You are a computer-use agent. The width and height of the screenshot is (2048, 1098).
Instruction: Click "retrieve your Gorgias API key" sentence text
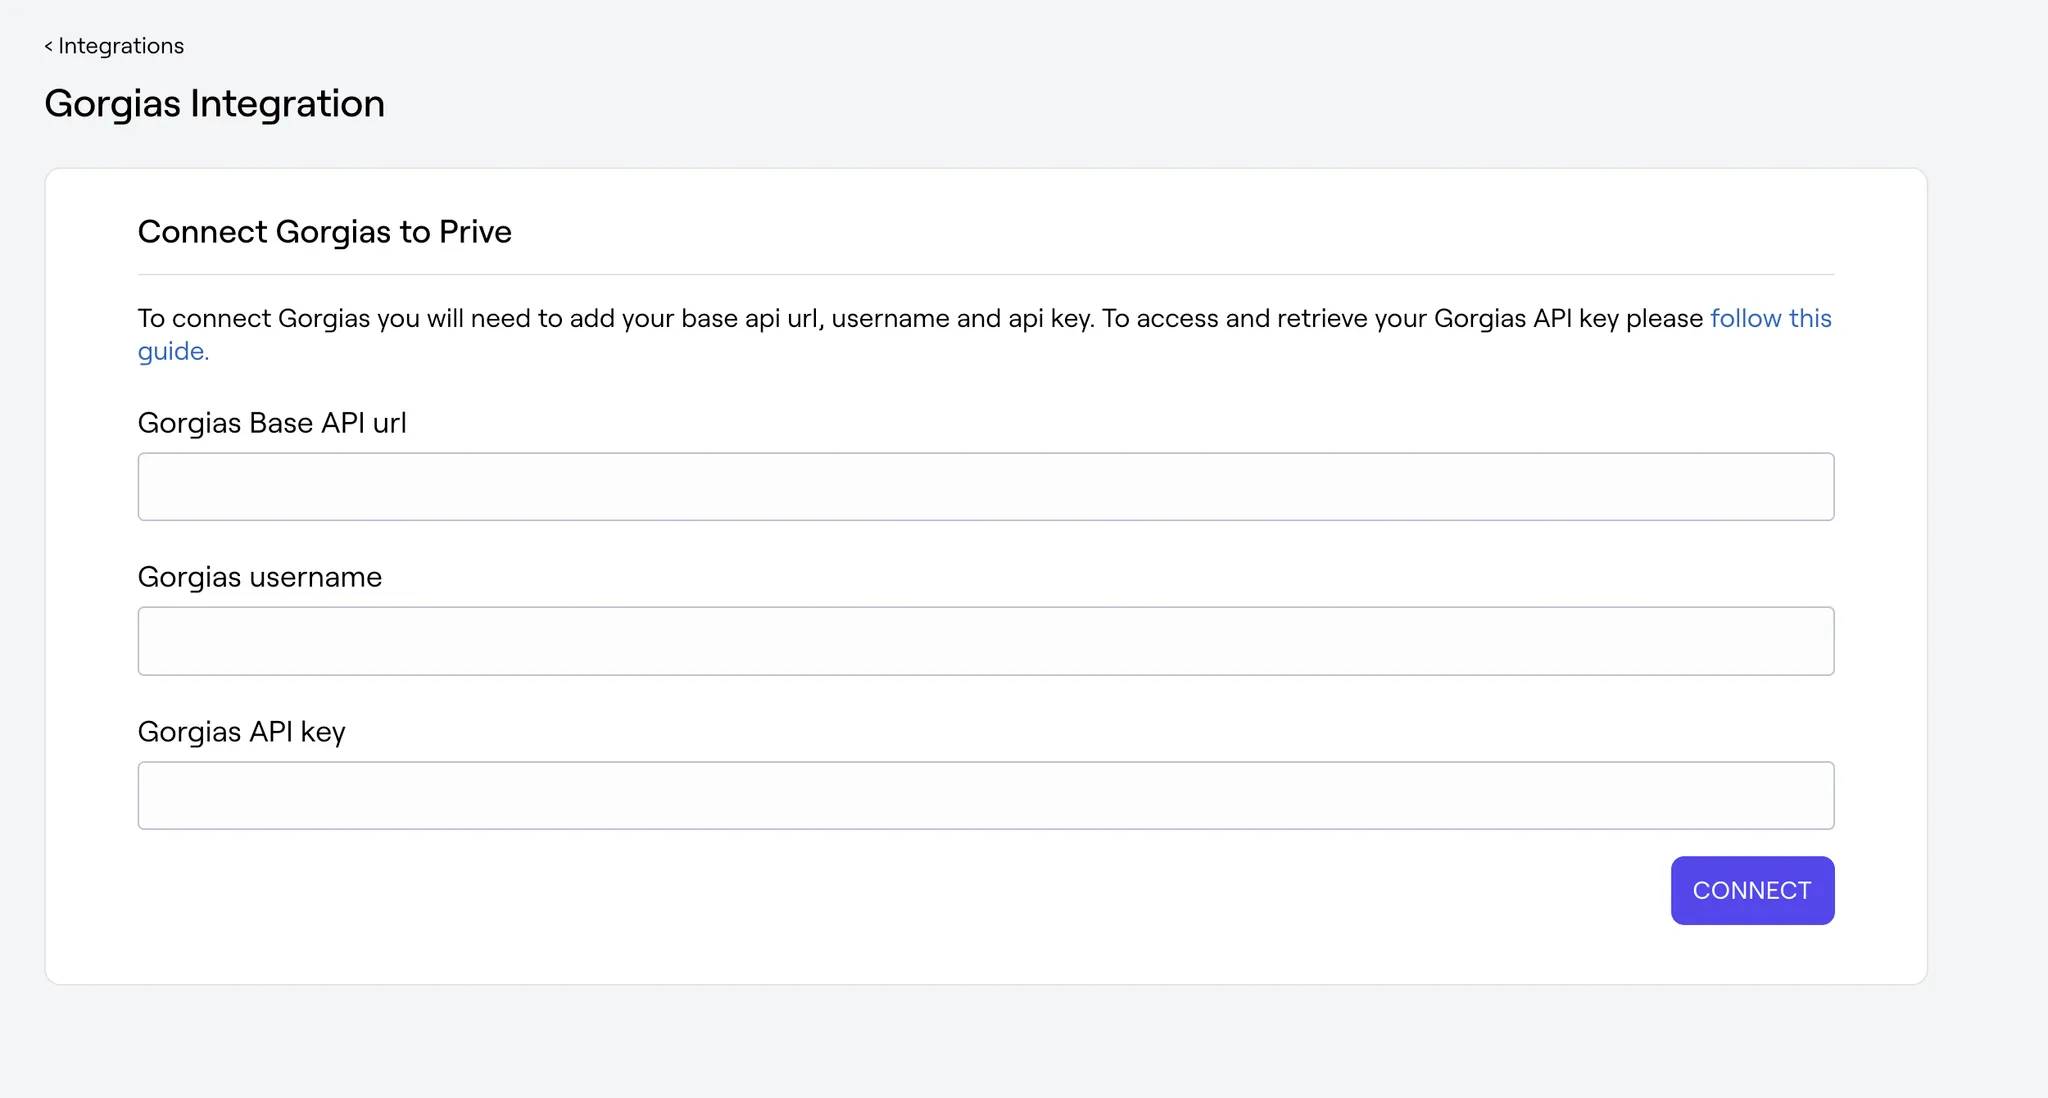pyautogui.click(x=1447, y=318)
